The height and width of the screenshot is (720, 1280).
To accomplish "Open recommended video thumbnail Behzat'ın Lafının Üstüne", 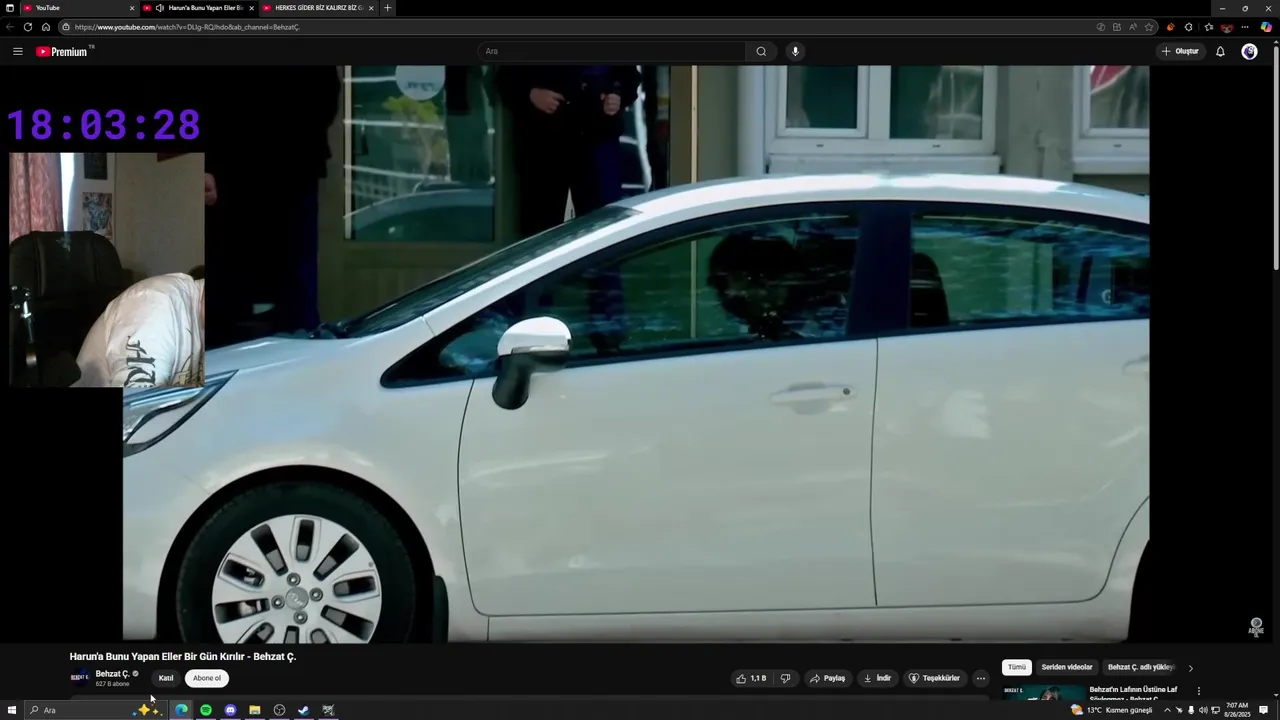I will [1043, 693].
